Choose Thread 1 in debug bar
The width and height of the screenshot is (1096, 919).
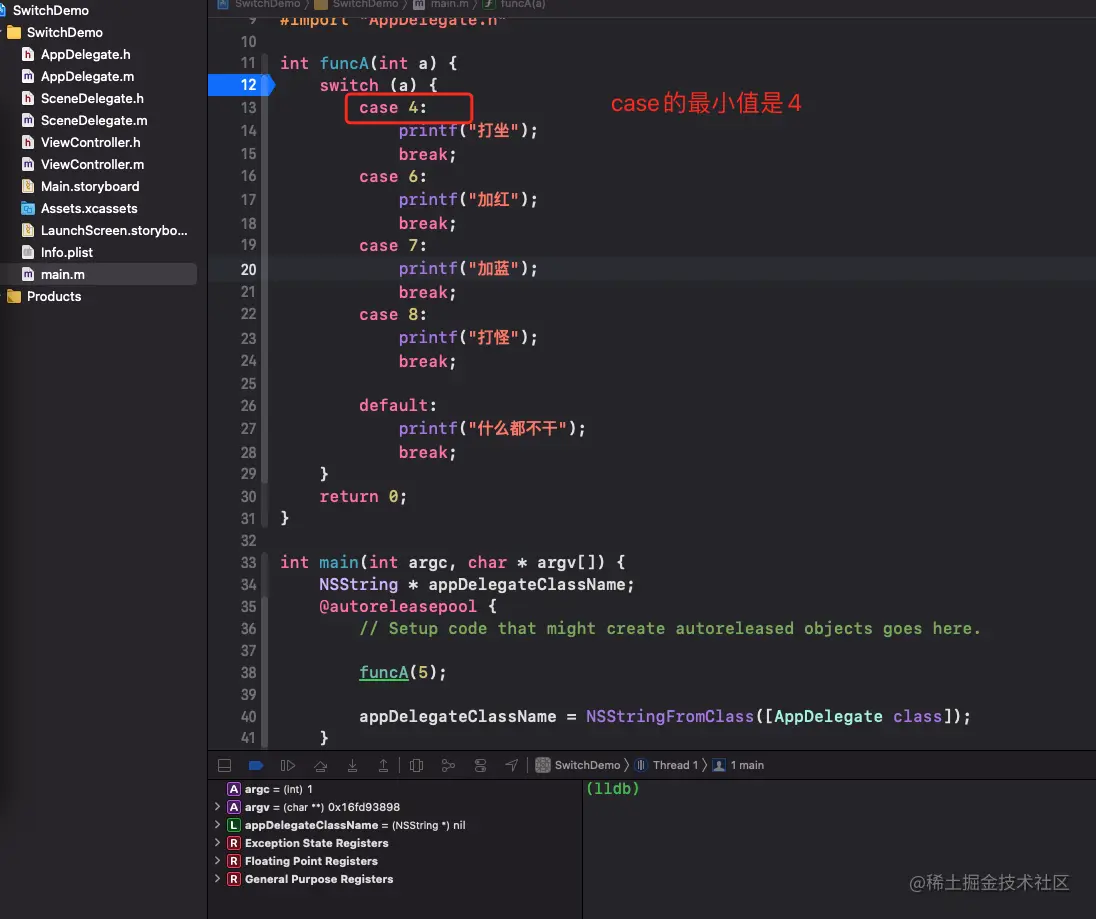(668, 765)
